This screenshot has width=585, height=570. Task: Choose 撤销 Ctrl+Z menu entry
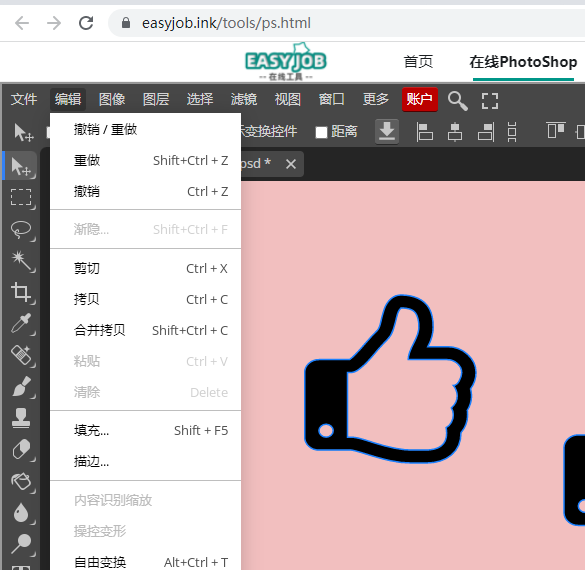(146, 191)
